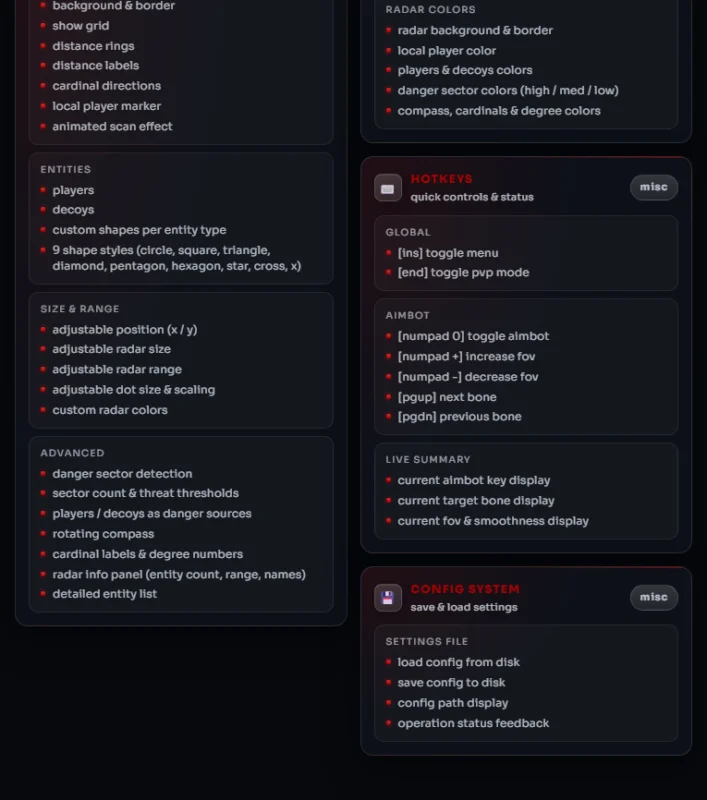
Task: Select '[numpad 0] toggle aimbot' item
Action: pos(473,336)
